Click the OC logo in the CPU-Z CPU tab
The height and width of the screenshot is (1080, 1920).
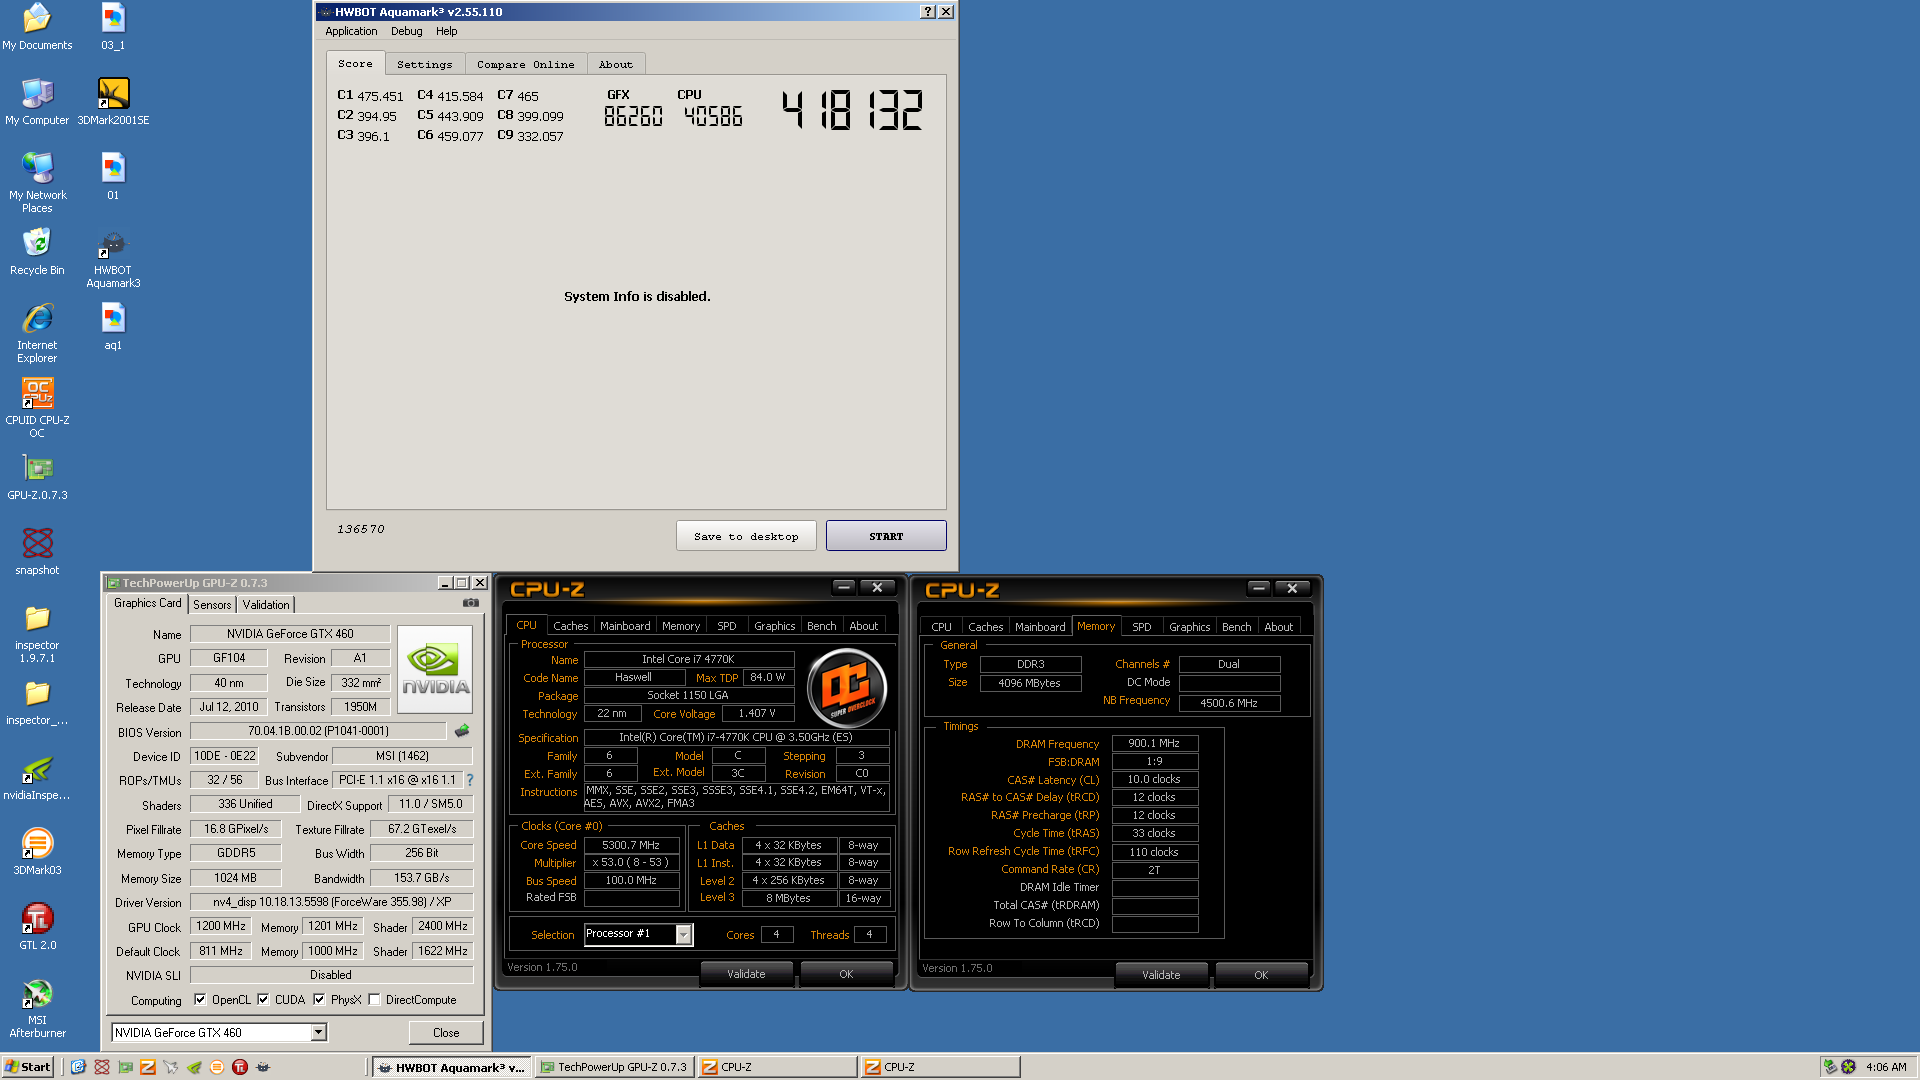coord(847,687)
